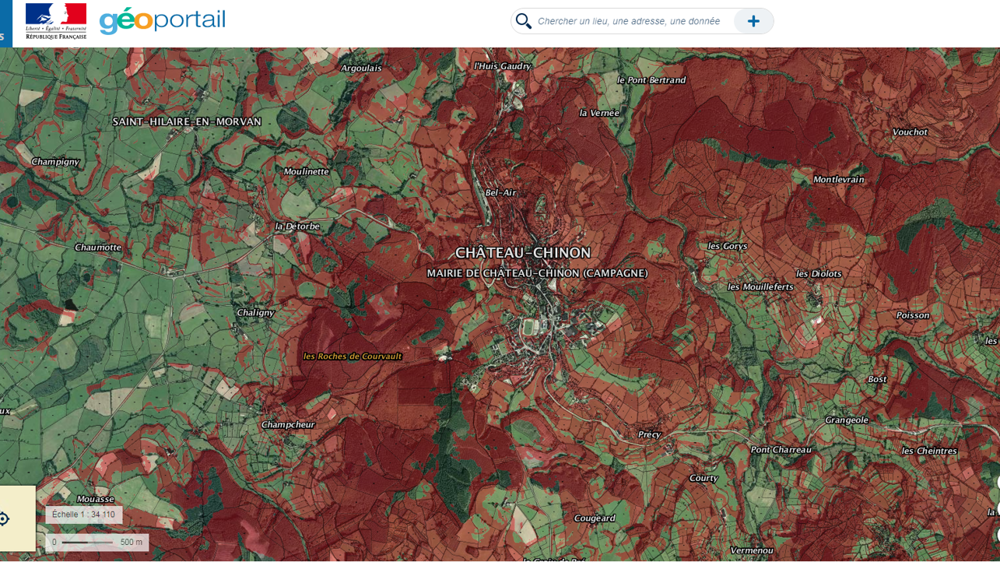This screenshot has height=562, width=1000.
Task: Open advanced search with the plus button
Action: [x=753, y=21]
